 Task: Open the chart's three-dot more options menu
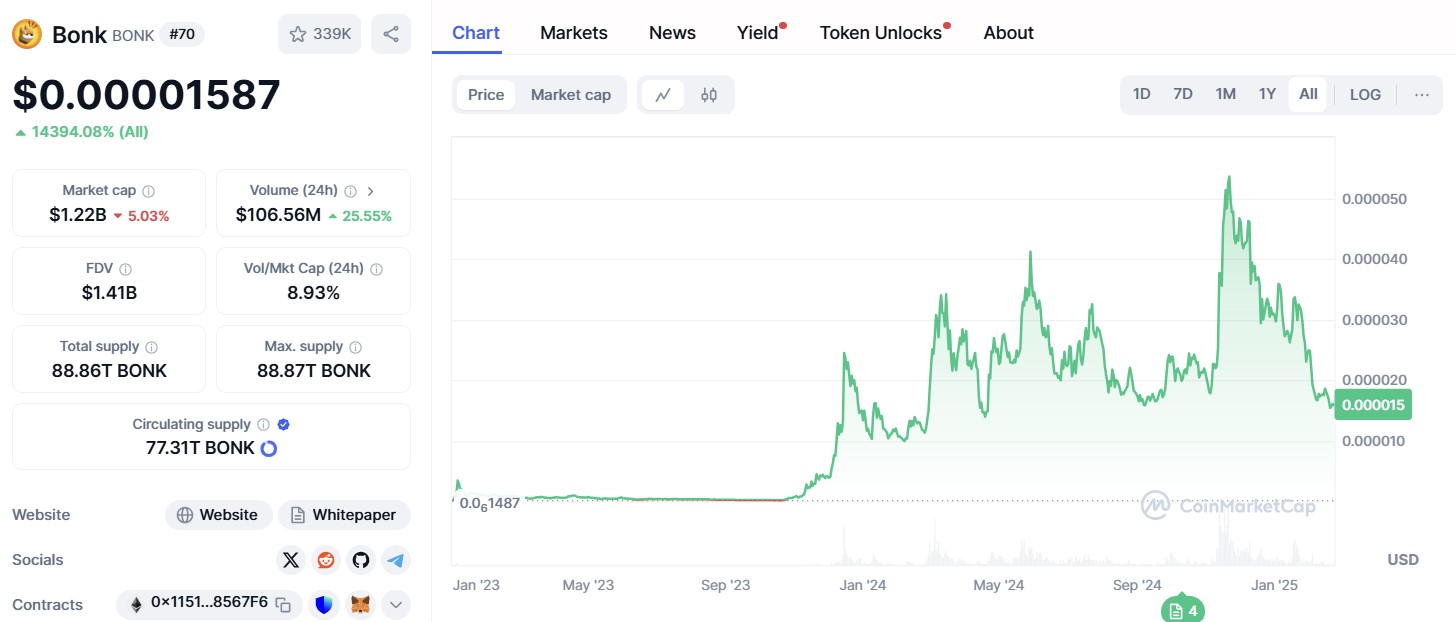[x=1422, y=95]
